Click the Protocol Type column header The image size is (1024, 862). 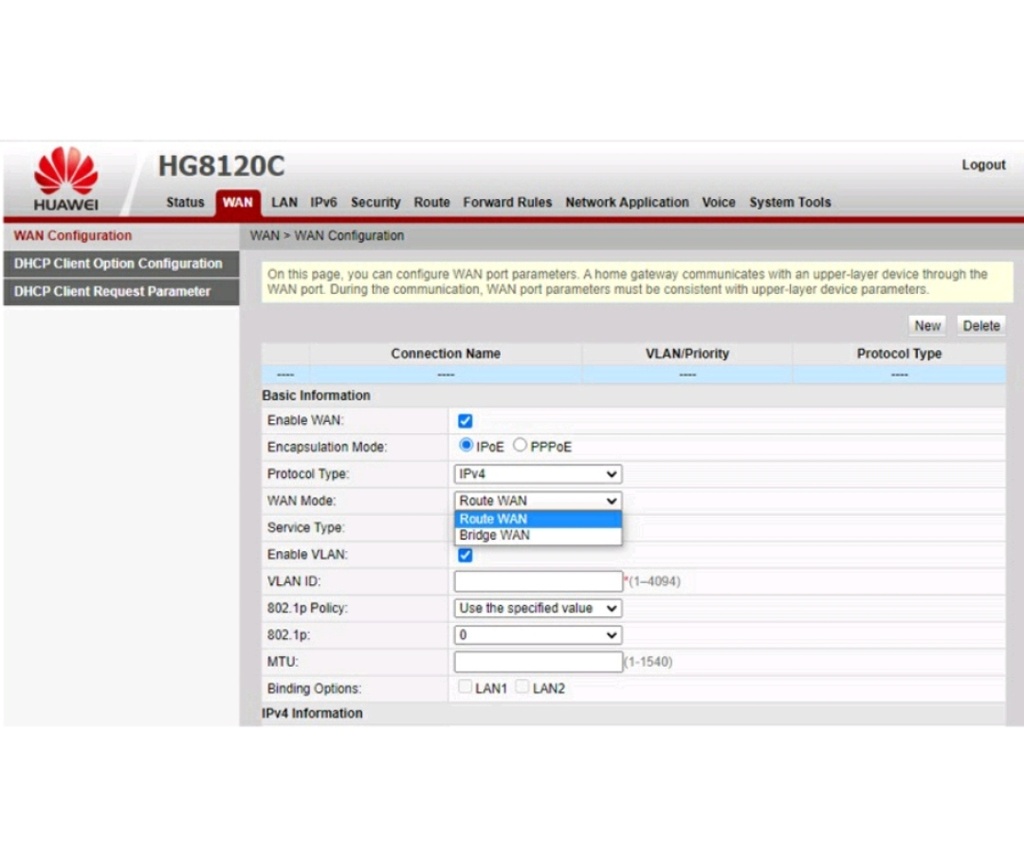pos(899,354)
